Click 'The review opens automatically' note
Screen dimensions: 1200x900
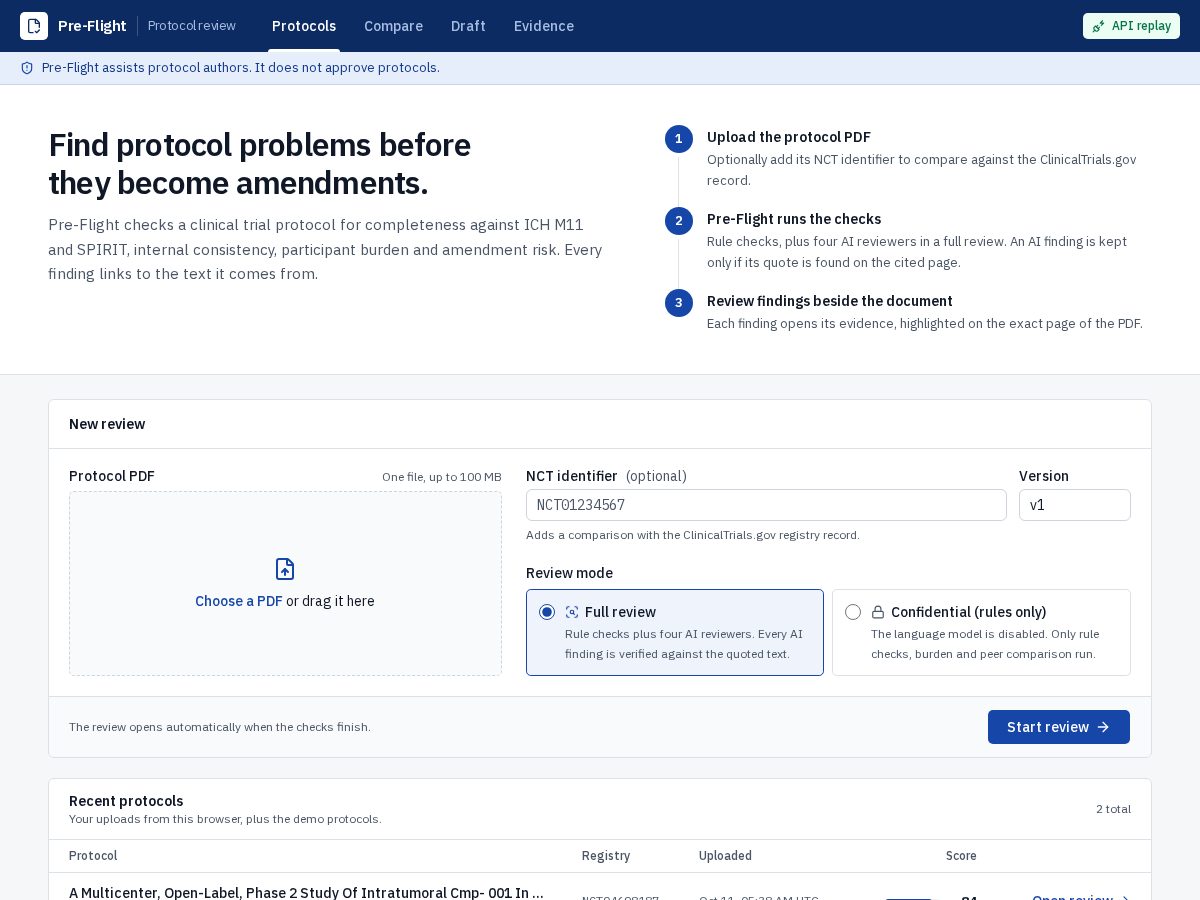click(220, 727)
